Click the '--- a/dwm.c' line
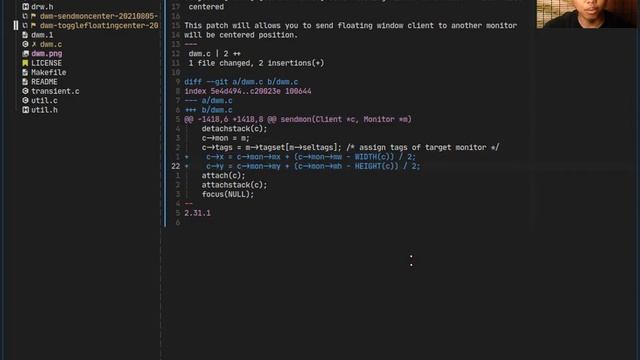Screen dimensions: 640x360 (x=208, y=100)
